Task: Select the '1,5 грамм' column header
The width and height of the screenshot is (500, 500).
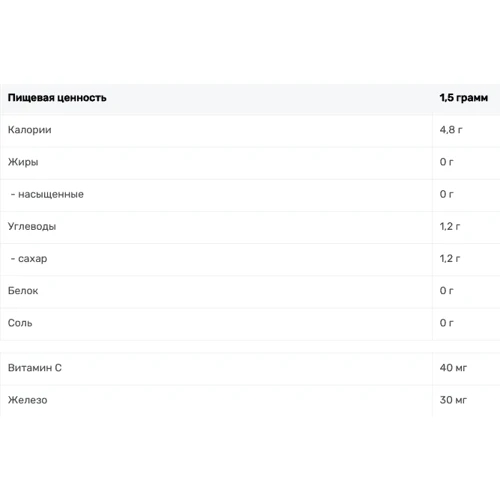Action: (464, 98)
